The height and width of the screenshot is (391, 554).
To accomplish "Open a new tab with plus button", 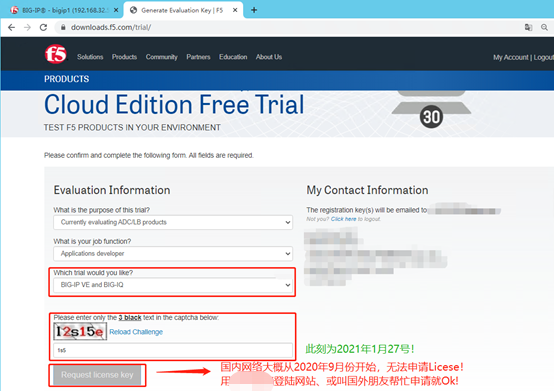I will pyautogui.click(x=254, y=10).
